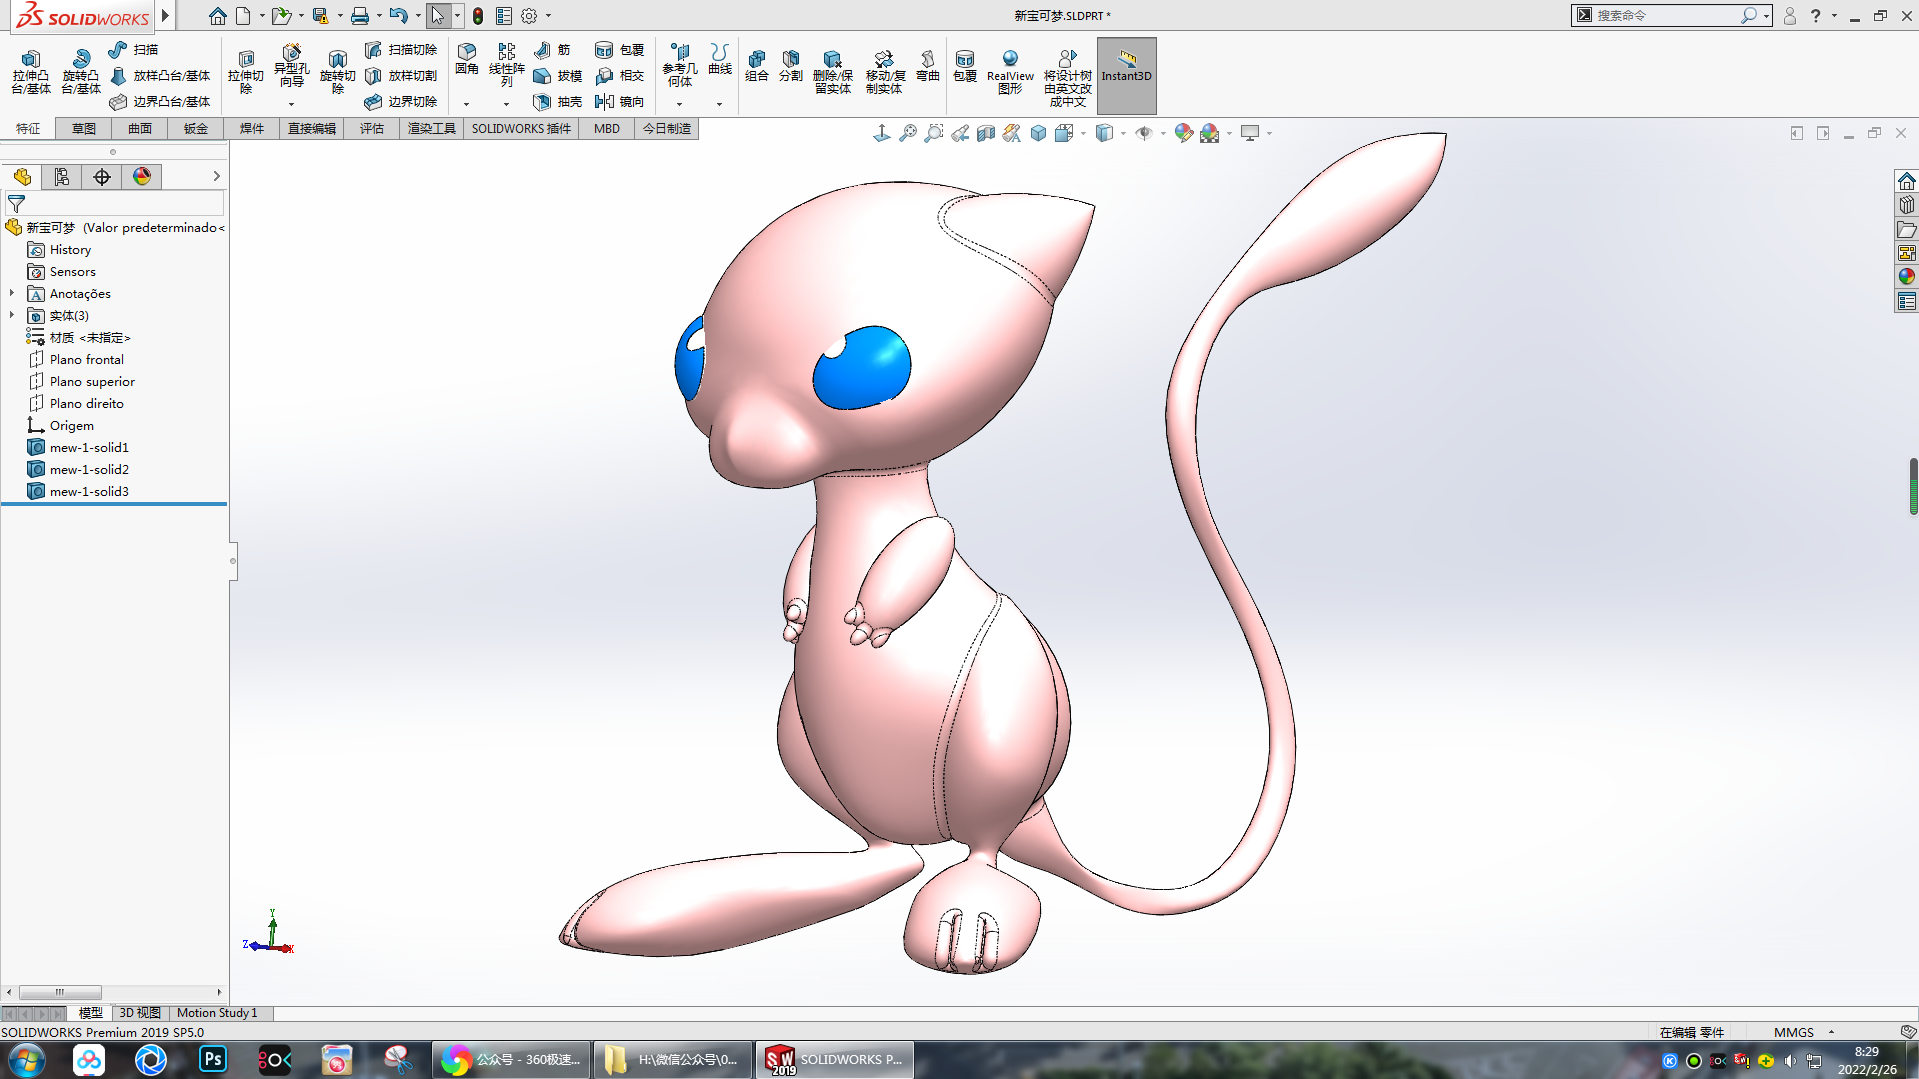1919x1079 pixels.
Task: Switch to the 3D 视图 bottom tab
Action: [x=140, y=1013]
